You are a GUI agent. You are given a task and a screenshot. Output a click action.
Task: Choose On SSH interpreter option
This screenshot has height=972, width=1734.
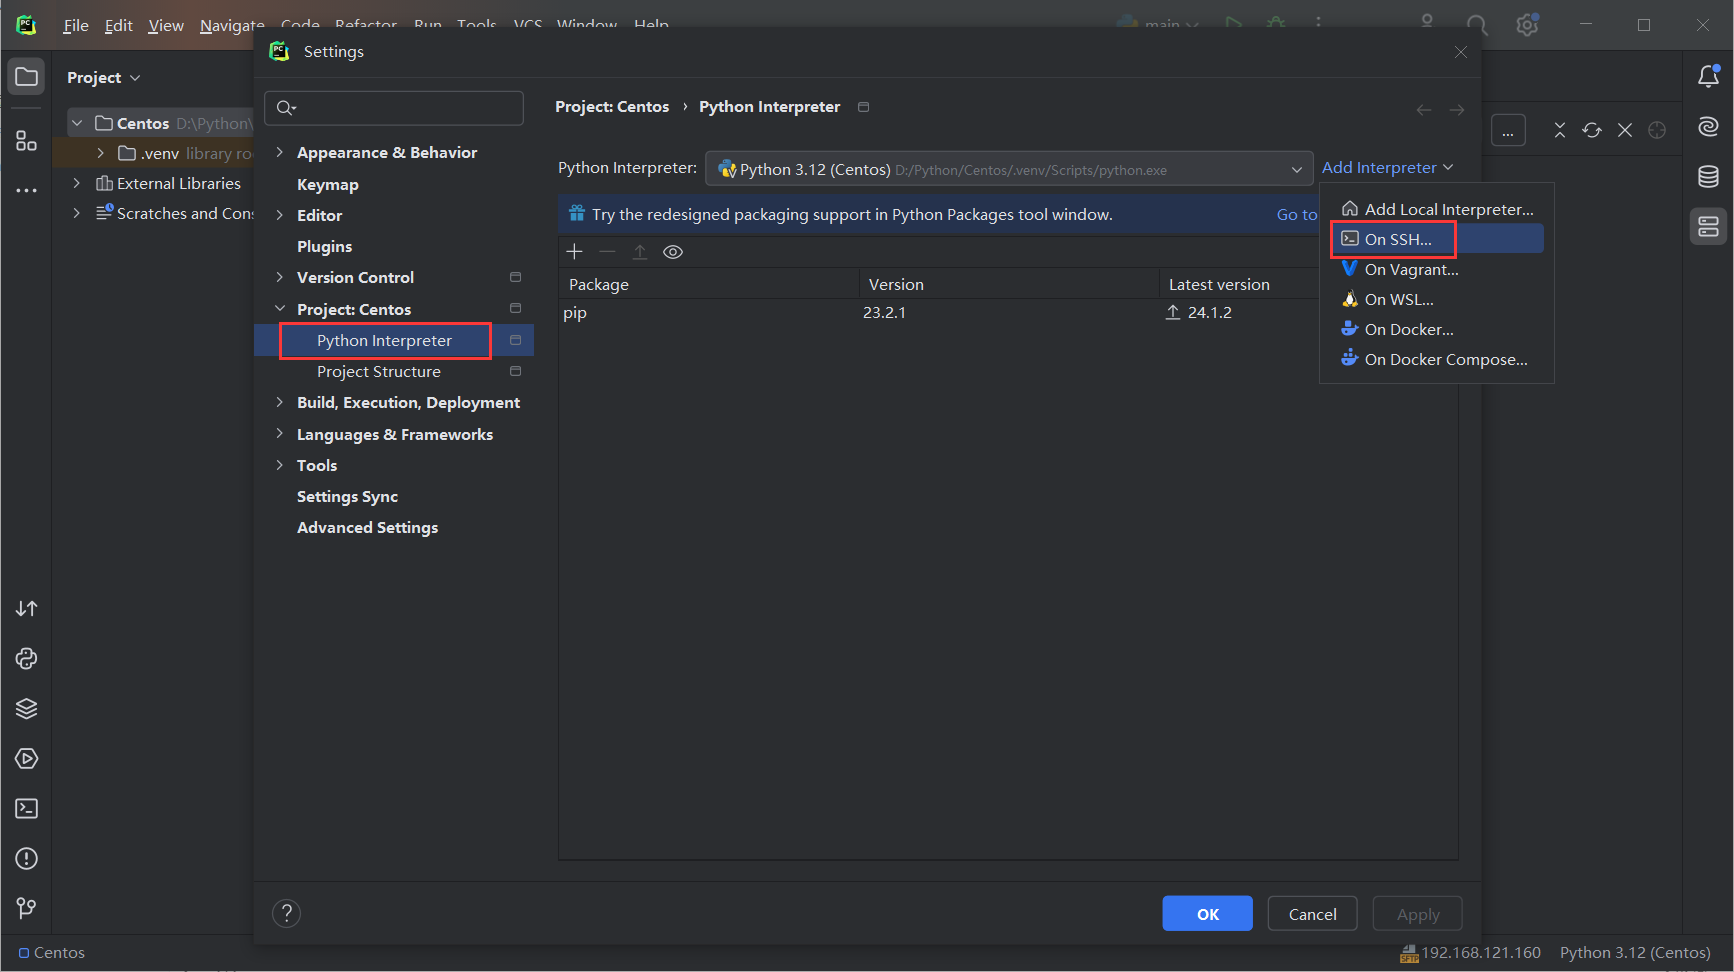pos(1437,239)
